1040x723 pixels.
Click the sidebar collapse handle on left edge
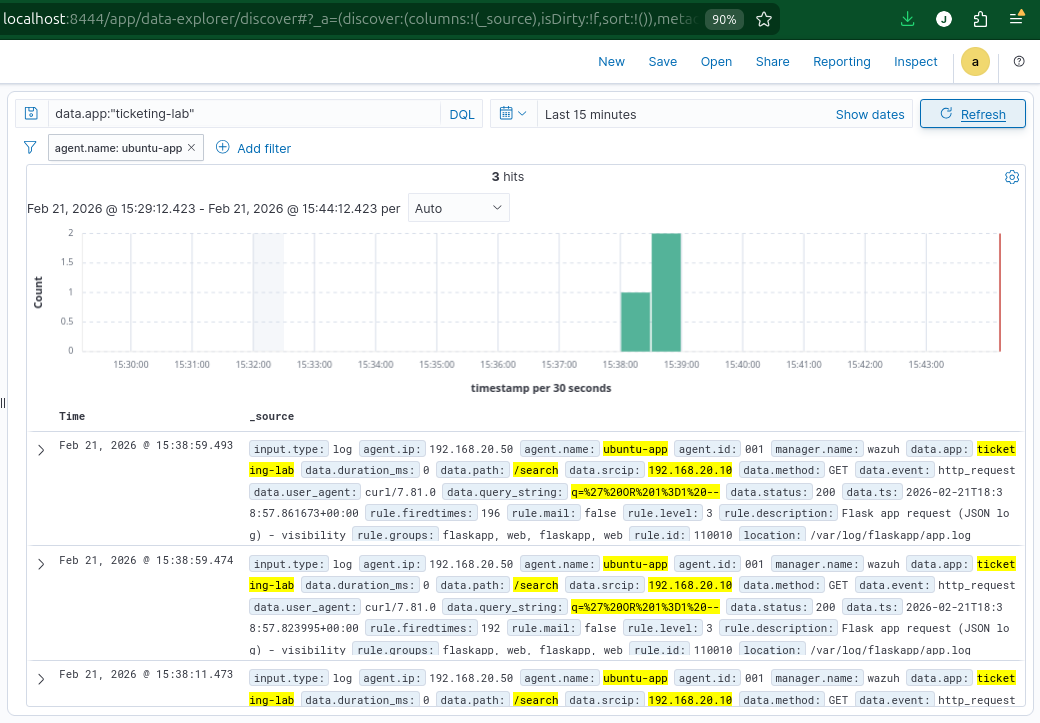pyautogui.click(x=3, y=403)
